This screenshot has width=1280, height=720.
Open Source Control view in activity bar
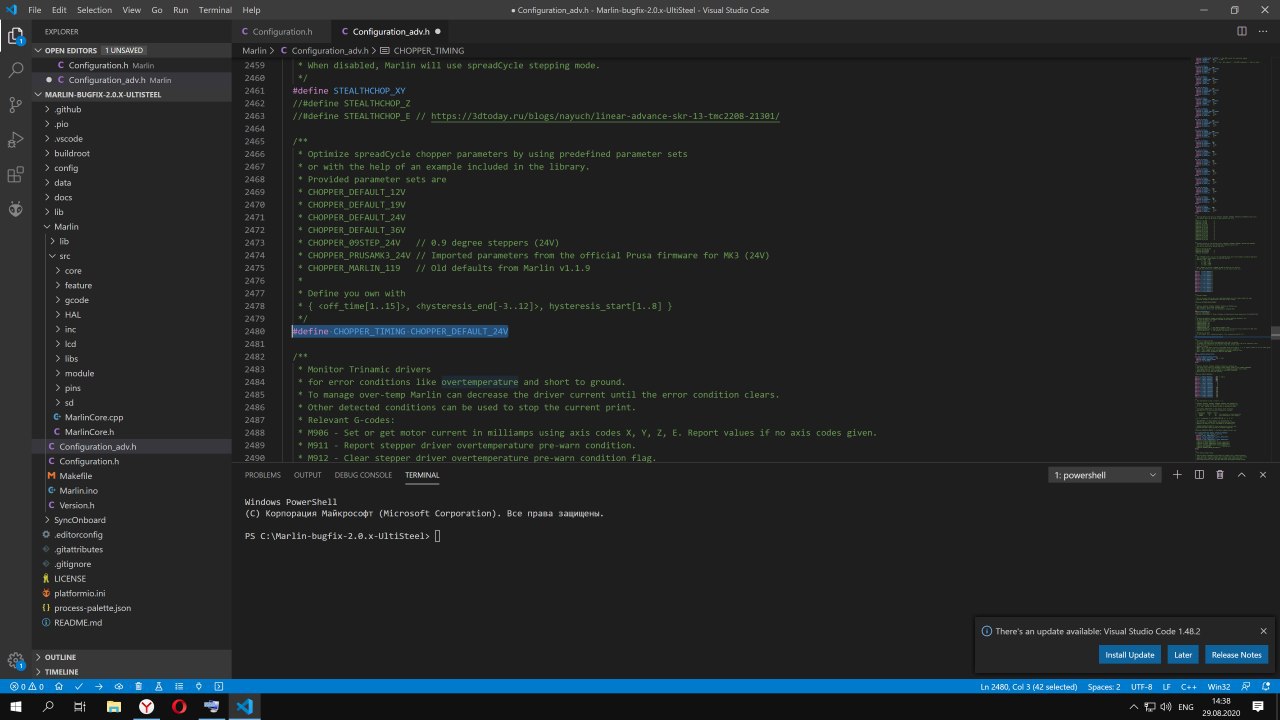pos(16,105)
